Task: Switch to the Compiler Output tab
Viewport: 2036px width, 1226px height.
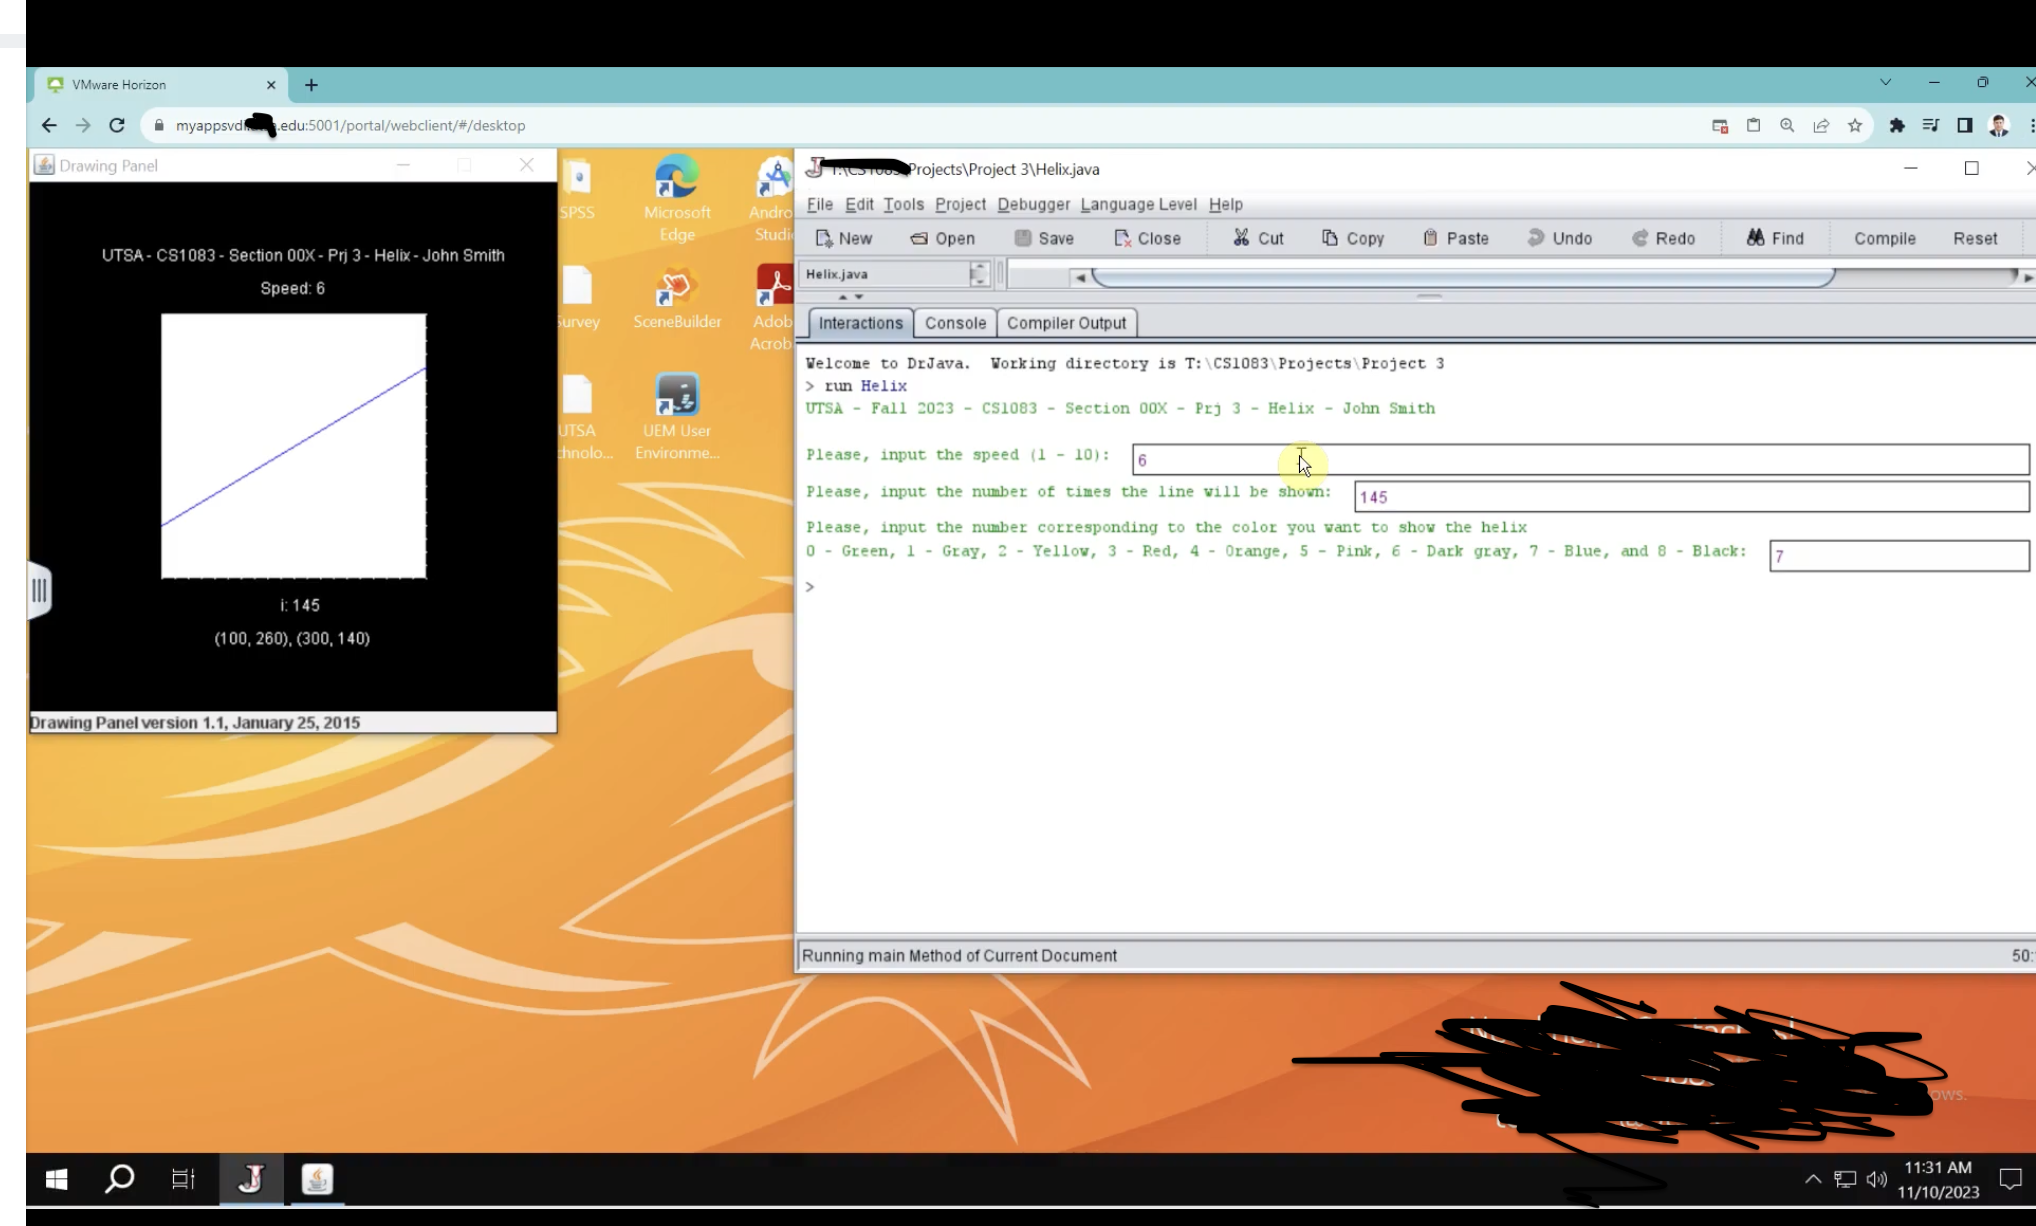Action: click(x=1066, y=322)
